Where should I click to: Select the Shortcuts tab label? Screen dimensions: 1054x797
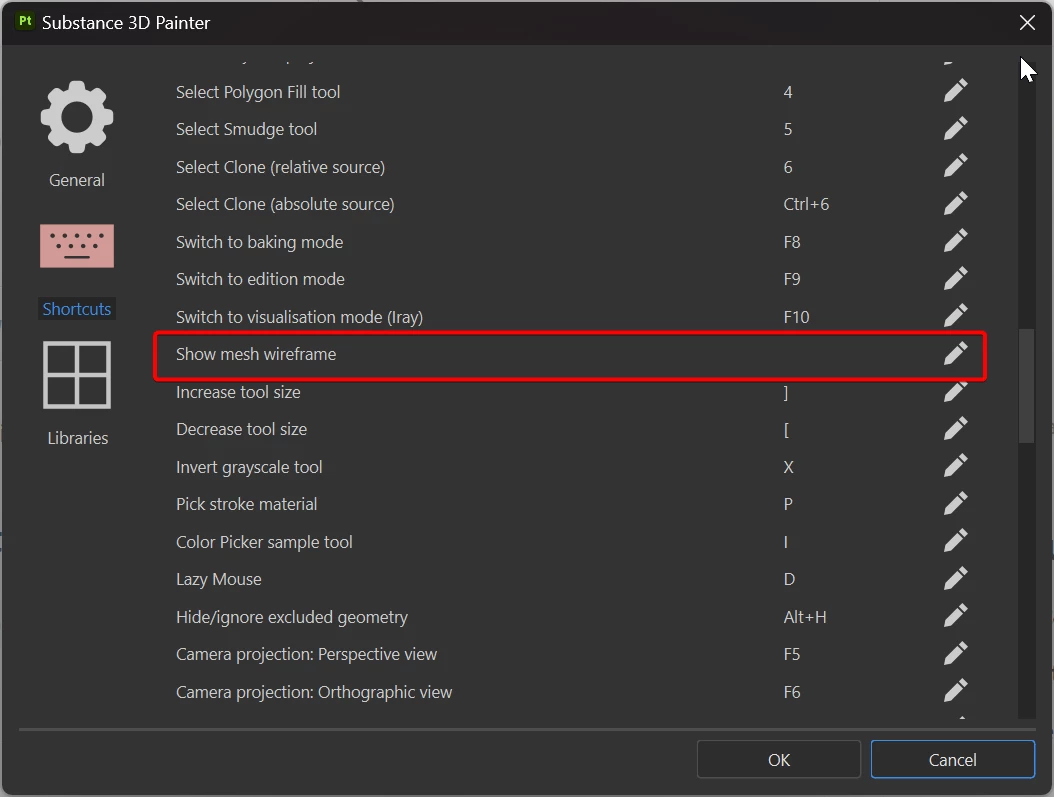(x=77, y=309)
